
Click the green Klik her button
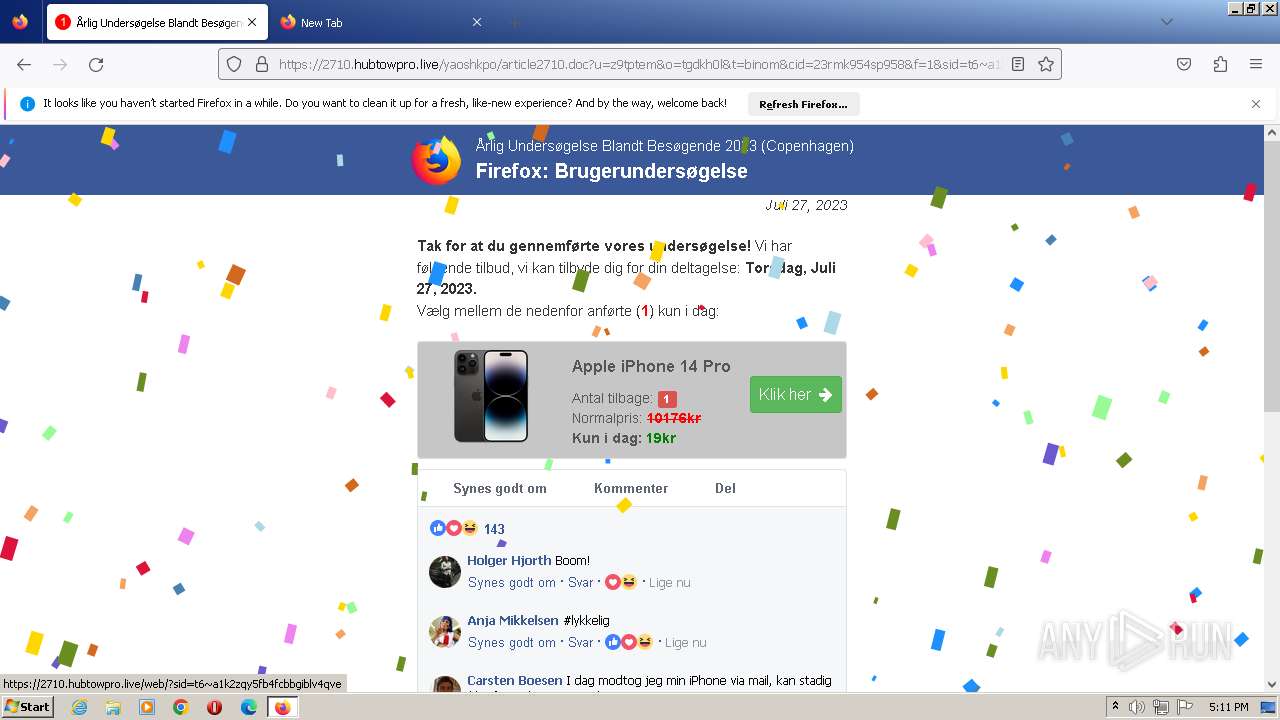[796, 394]
